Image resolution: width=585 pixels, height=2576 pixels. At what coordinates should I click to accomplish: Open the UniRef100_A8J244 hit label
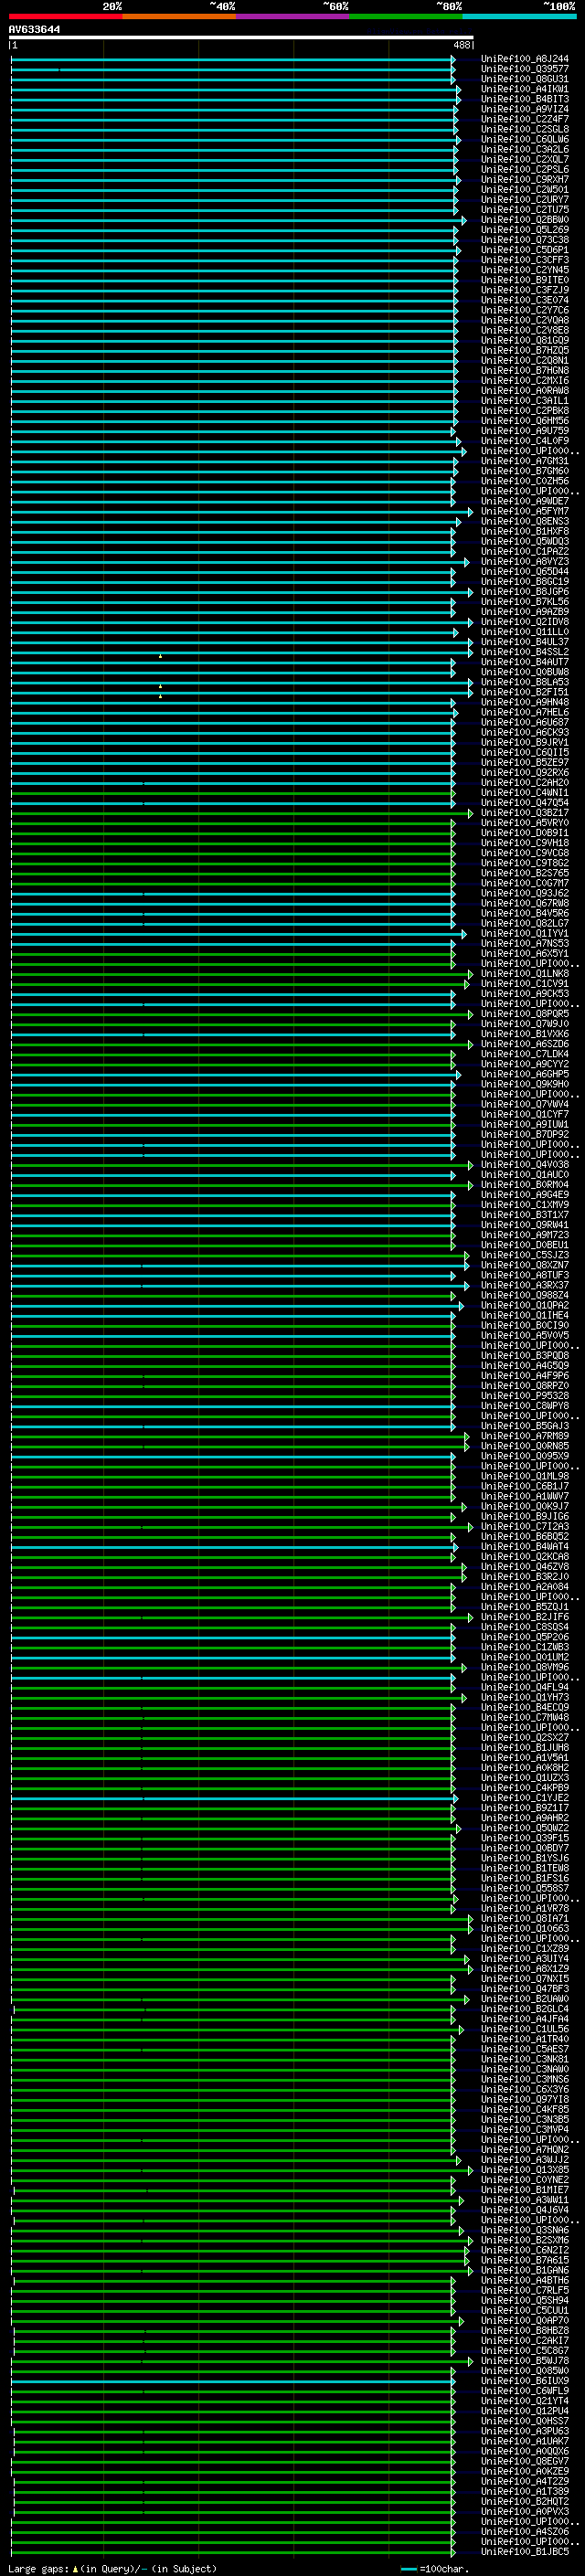524,59
